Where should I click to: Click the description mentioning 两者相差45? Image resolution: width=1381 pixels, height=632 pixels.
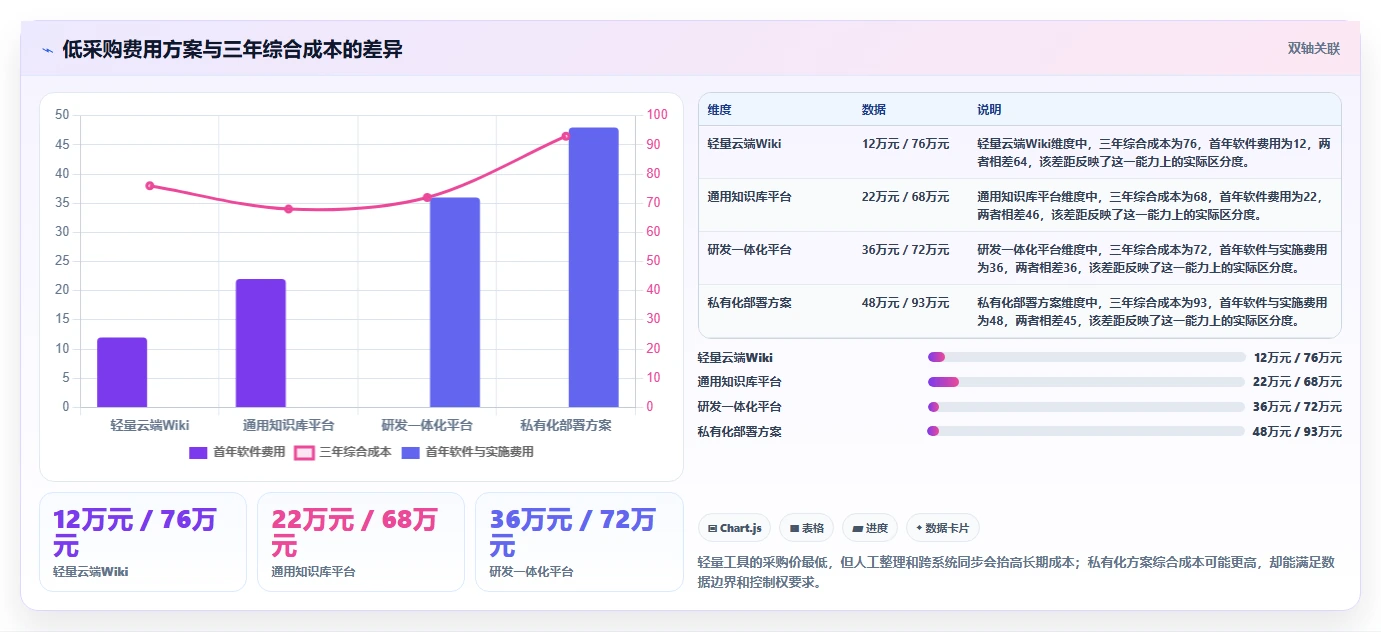click(1154, 311)
